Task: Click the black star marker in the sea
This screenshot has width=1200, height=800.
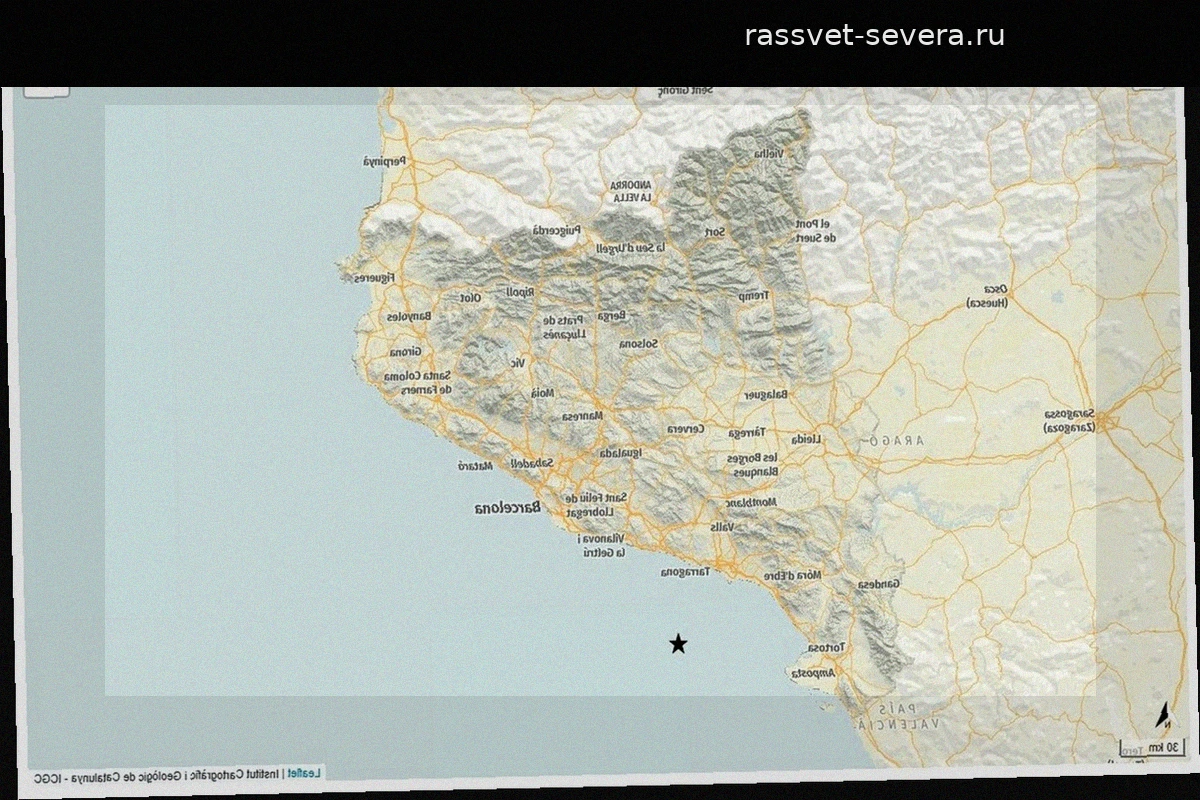Action: point(678,644)
